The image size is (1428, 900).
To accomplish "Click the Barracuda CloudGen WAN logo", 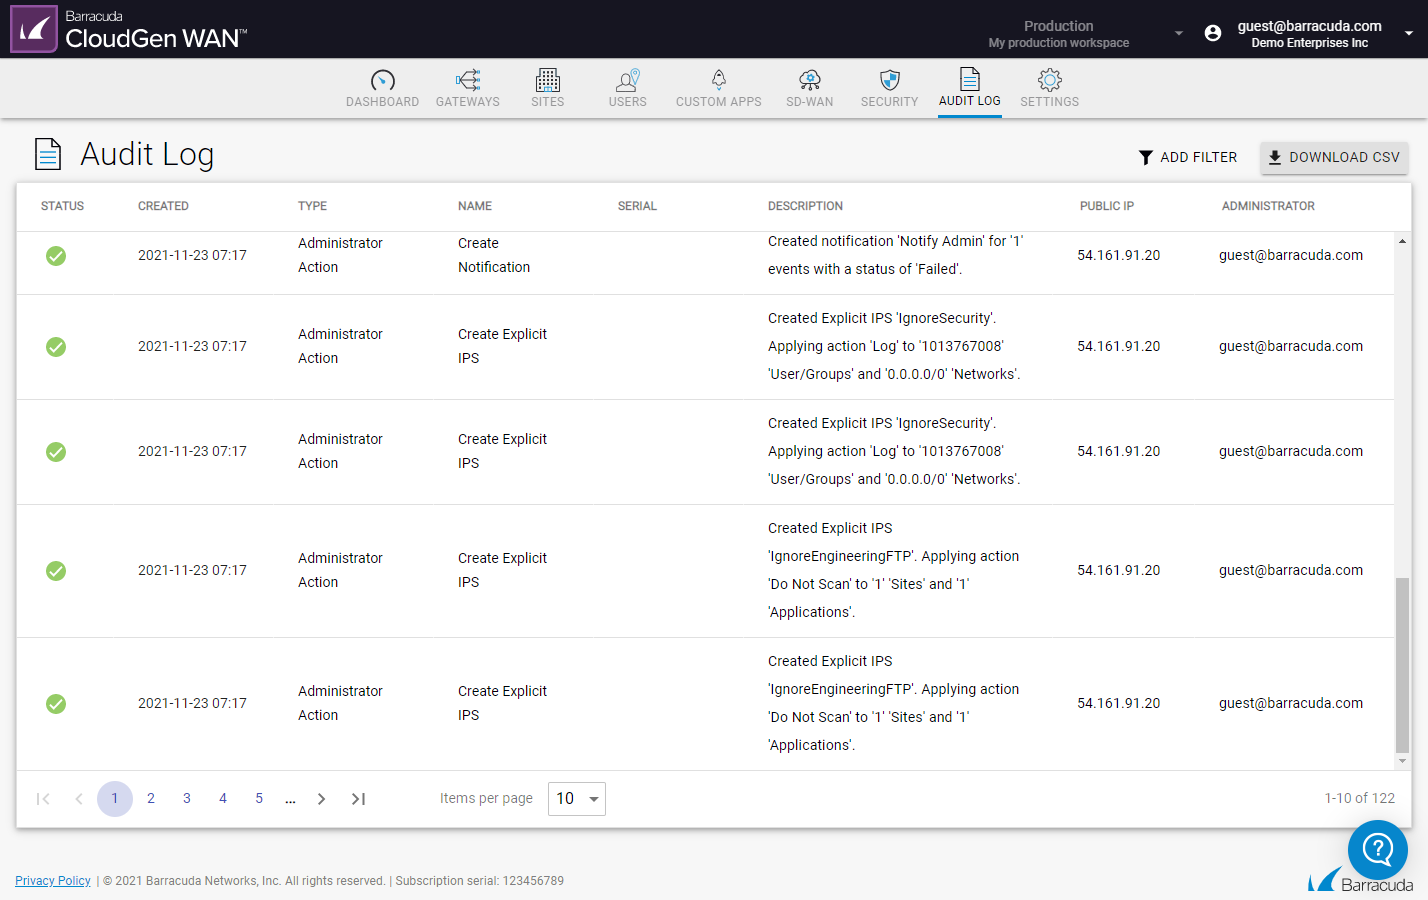I will [x=129, y=29].
